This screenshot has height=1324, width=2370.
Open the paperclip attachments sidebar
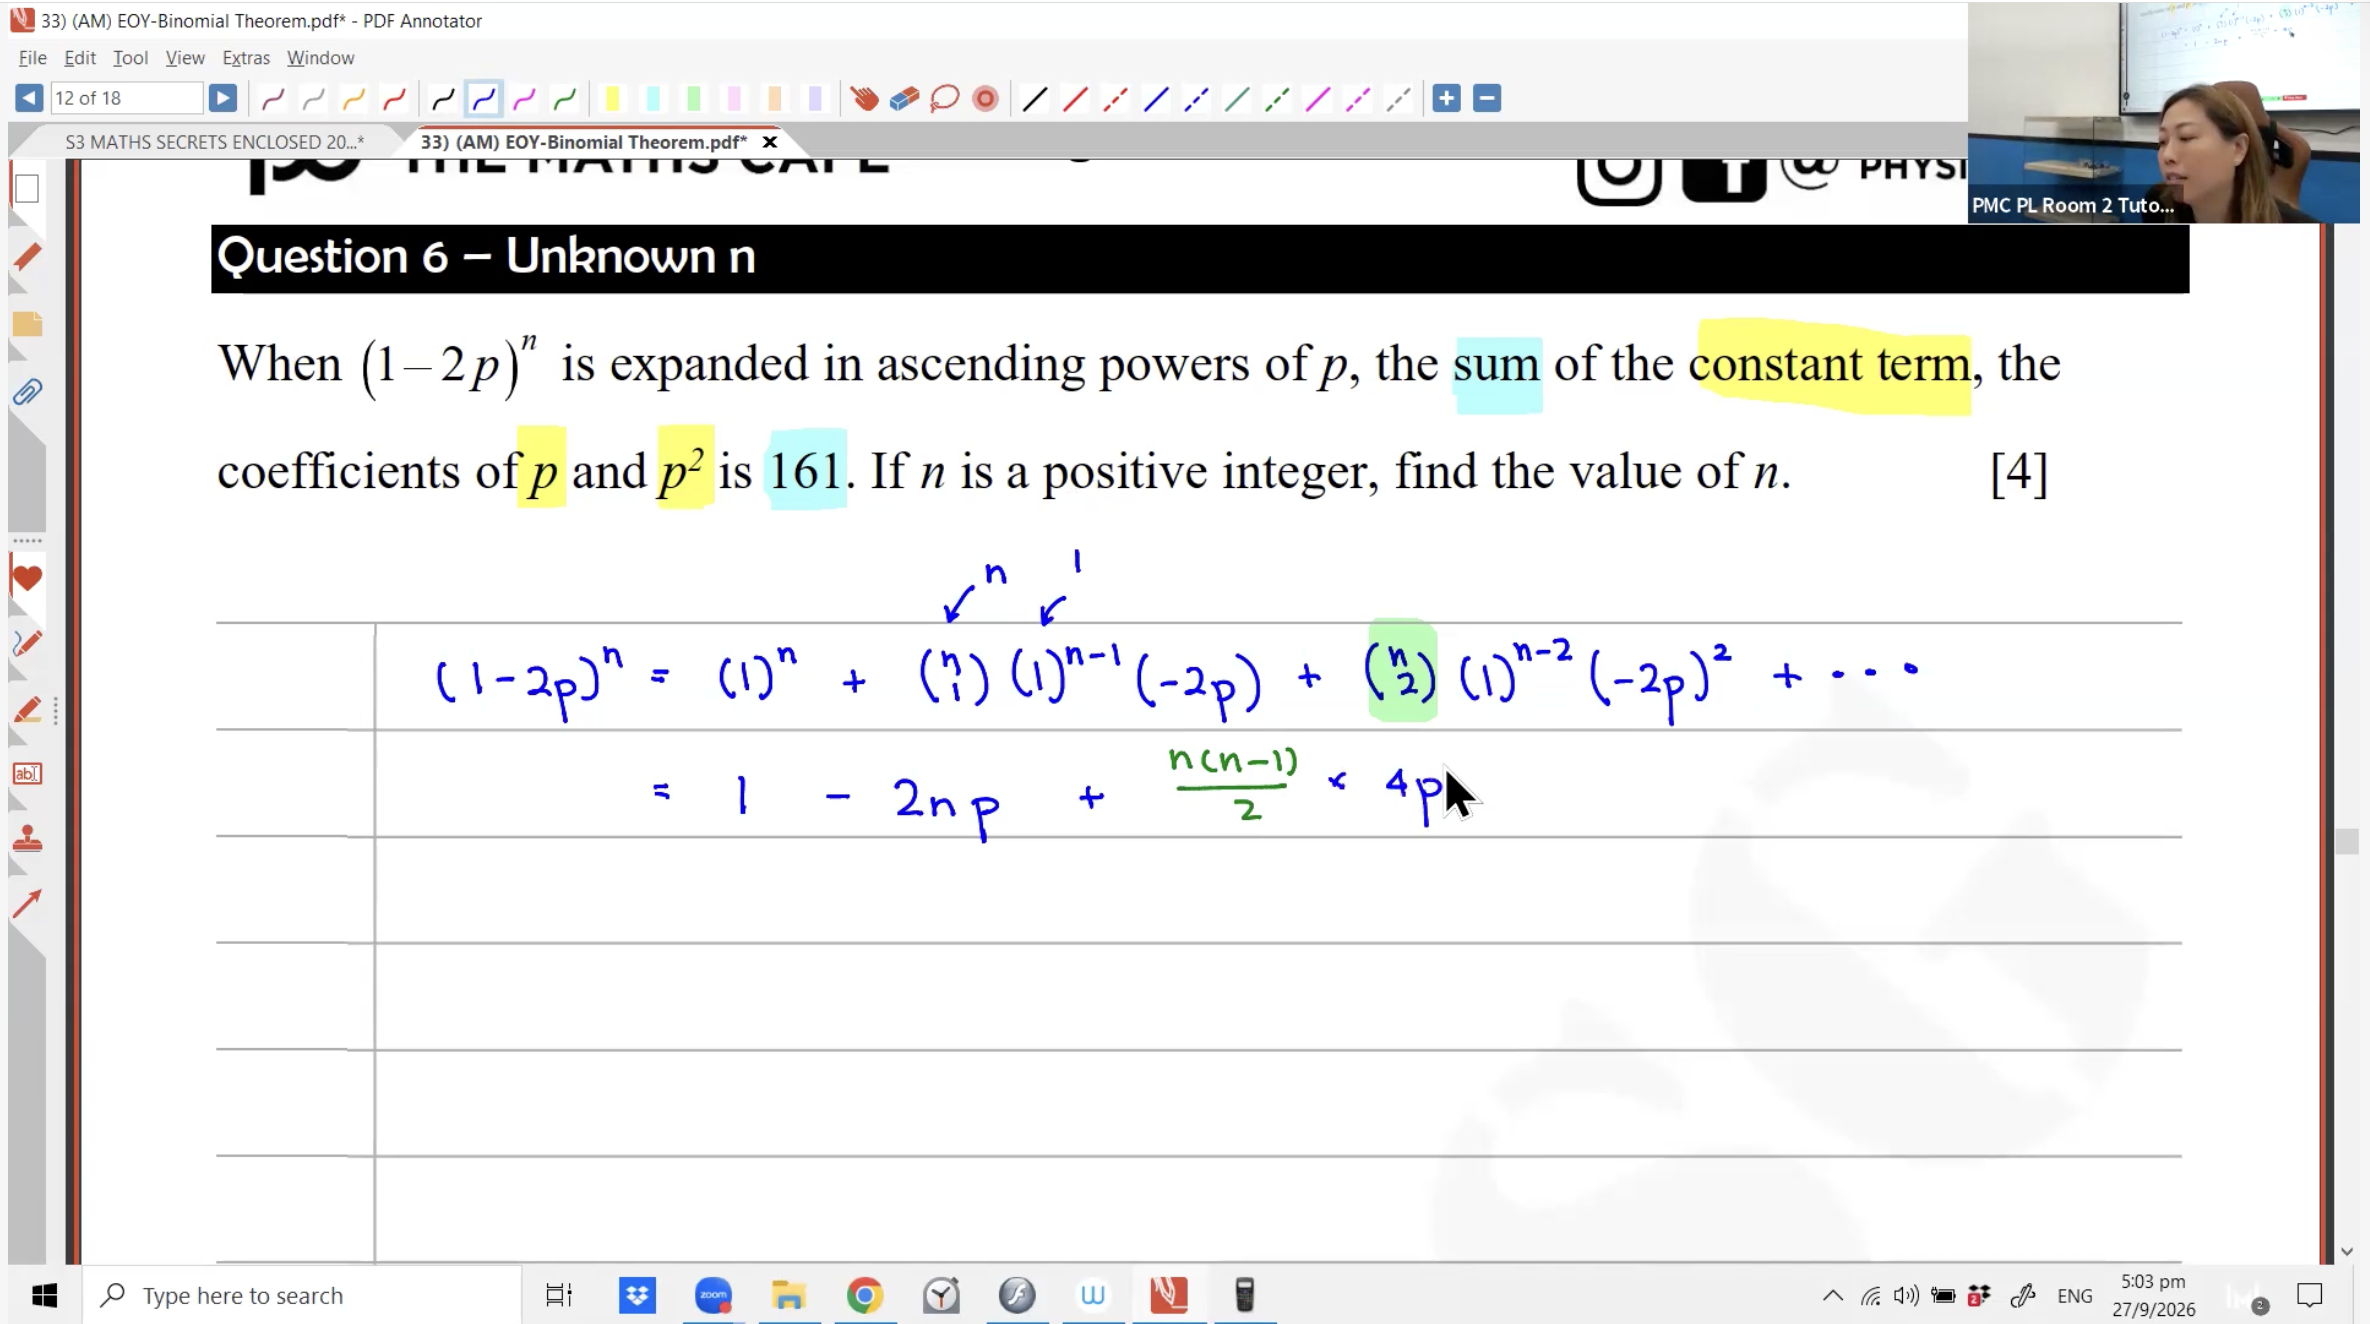(x=27, y=392)
